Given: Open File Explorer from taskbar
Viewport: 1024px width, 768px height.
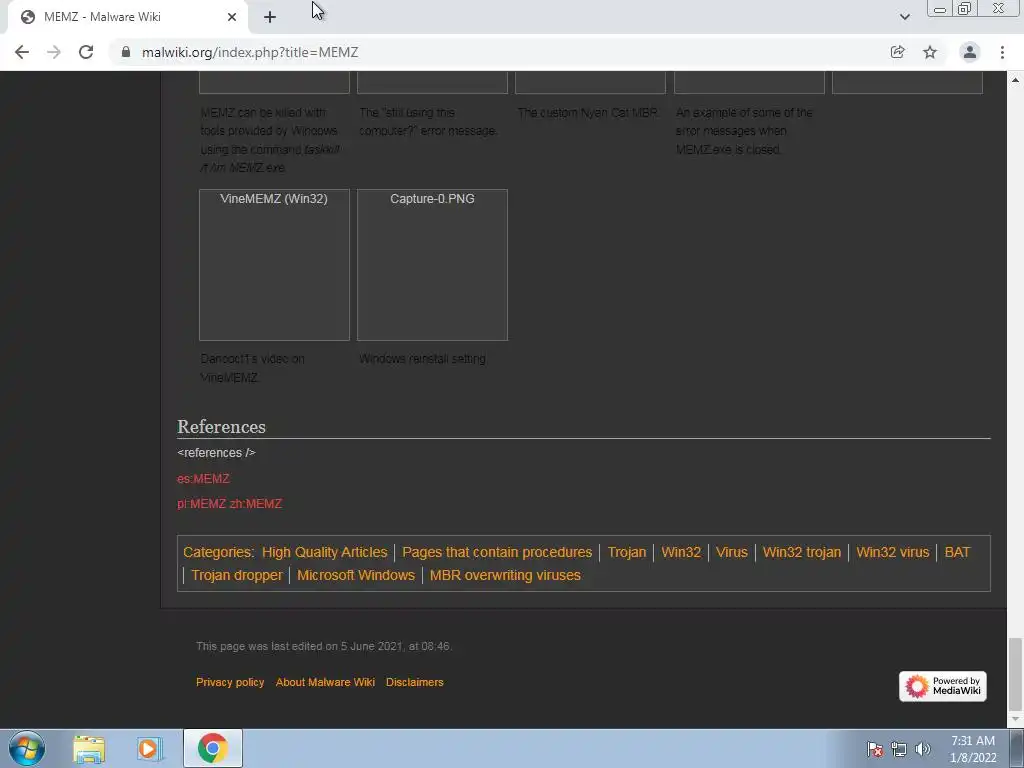Looking at the screenshot, I should coord(89,748).
